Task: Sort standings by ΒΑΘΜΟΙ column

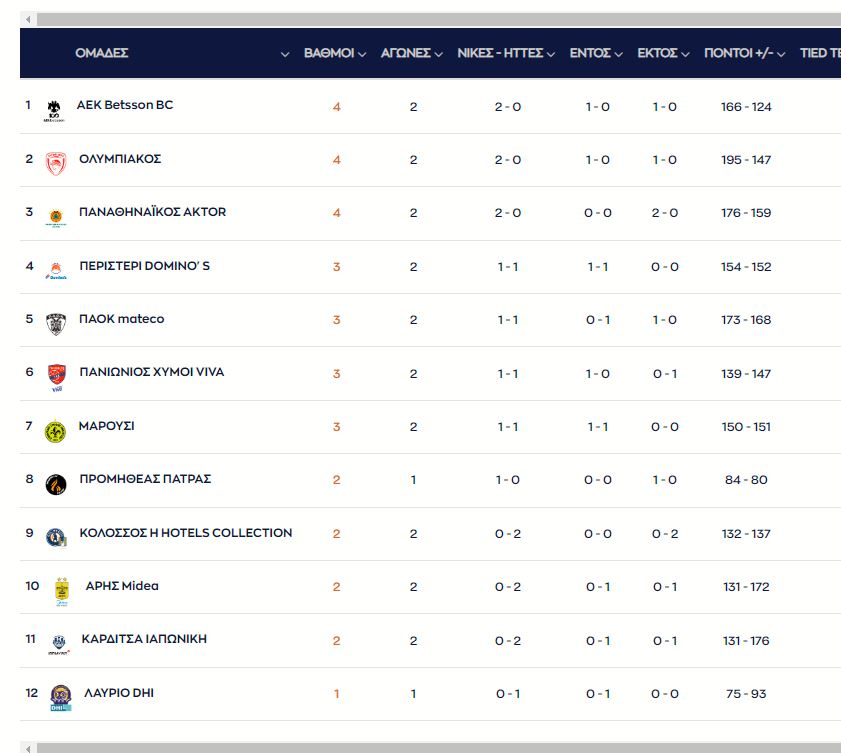Action: coord(335,53)
